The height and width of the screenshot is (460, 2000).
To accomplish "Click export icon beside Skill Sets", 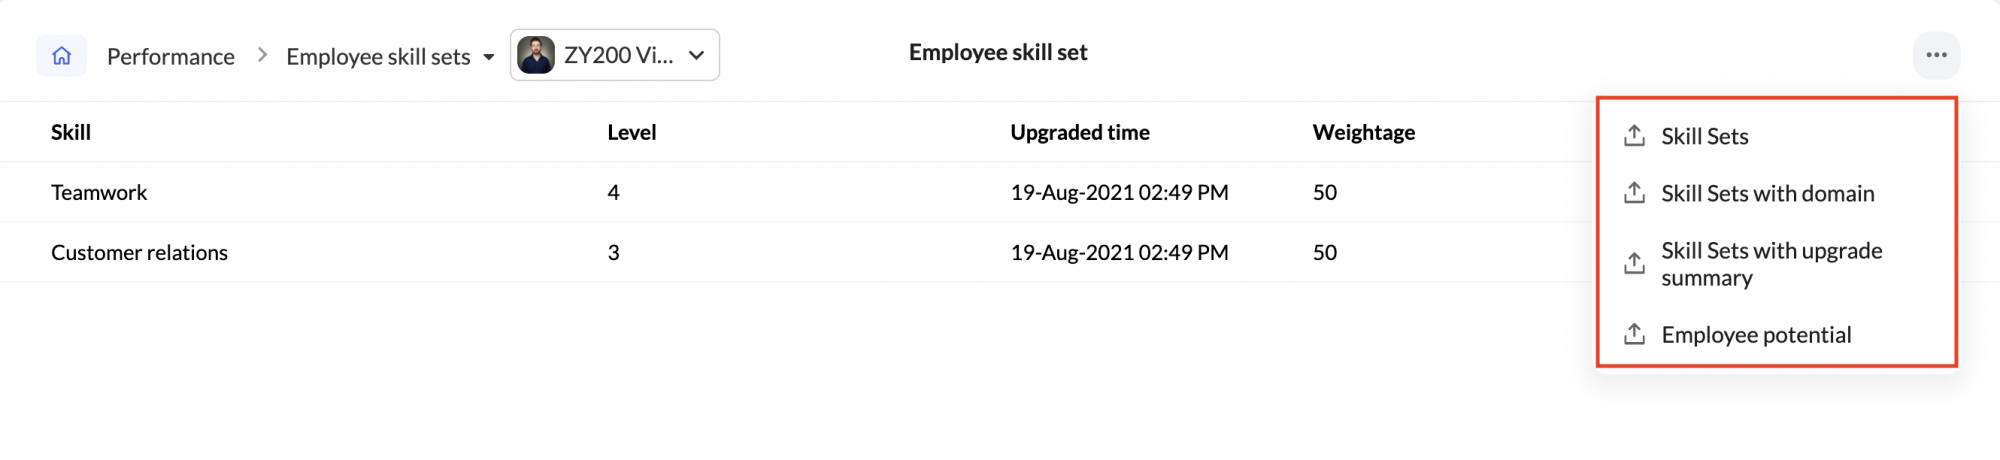I will [1634, 136].
